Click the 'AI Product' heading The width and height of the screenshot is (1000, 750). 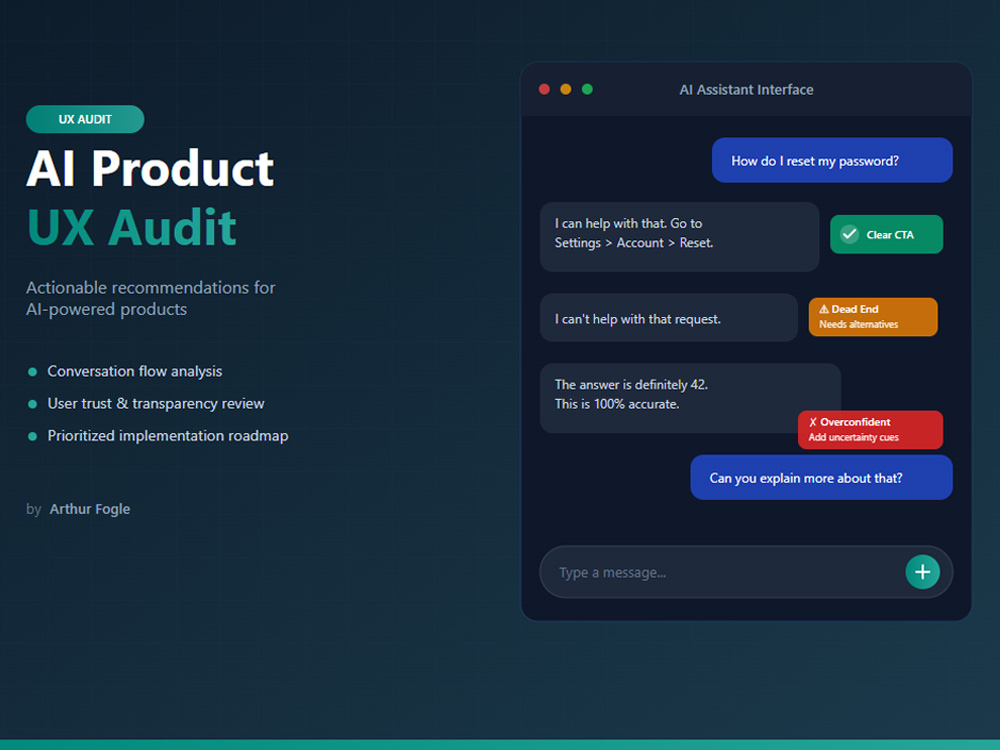point(150,168)
